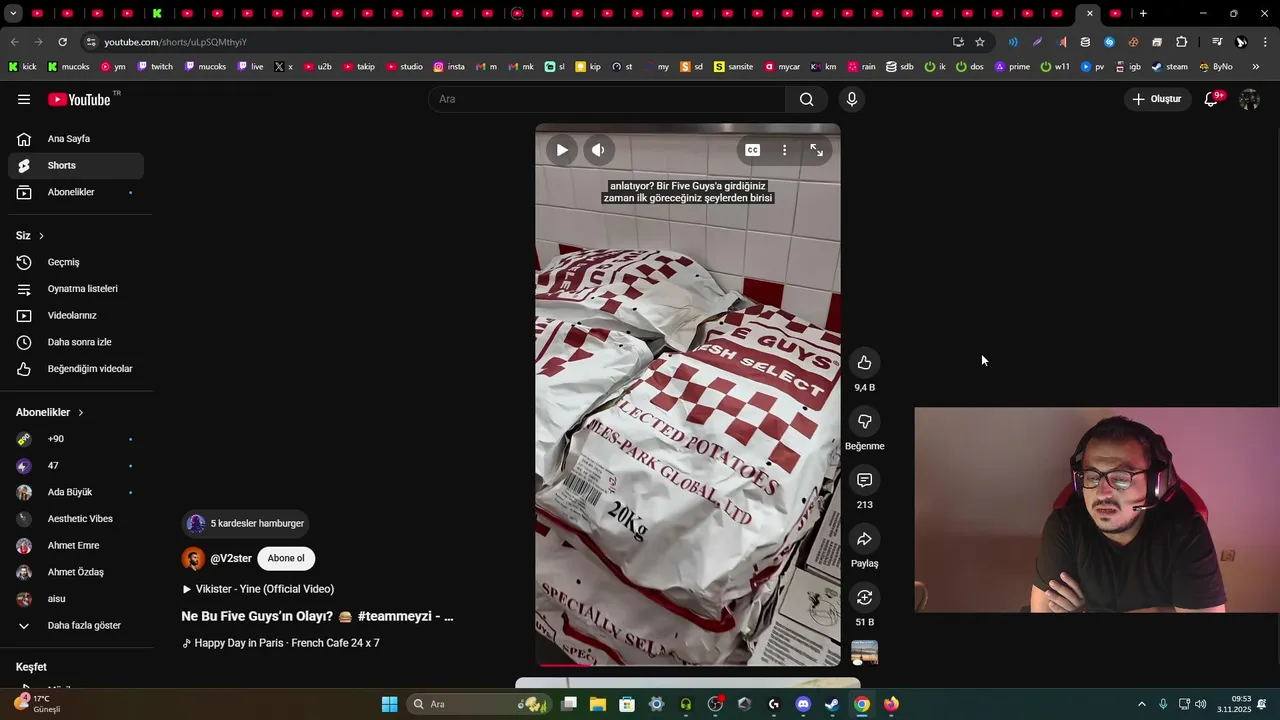Play the Shorts video
1280x720 pixels.
(x=562, y=150)
